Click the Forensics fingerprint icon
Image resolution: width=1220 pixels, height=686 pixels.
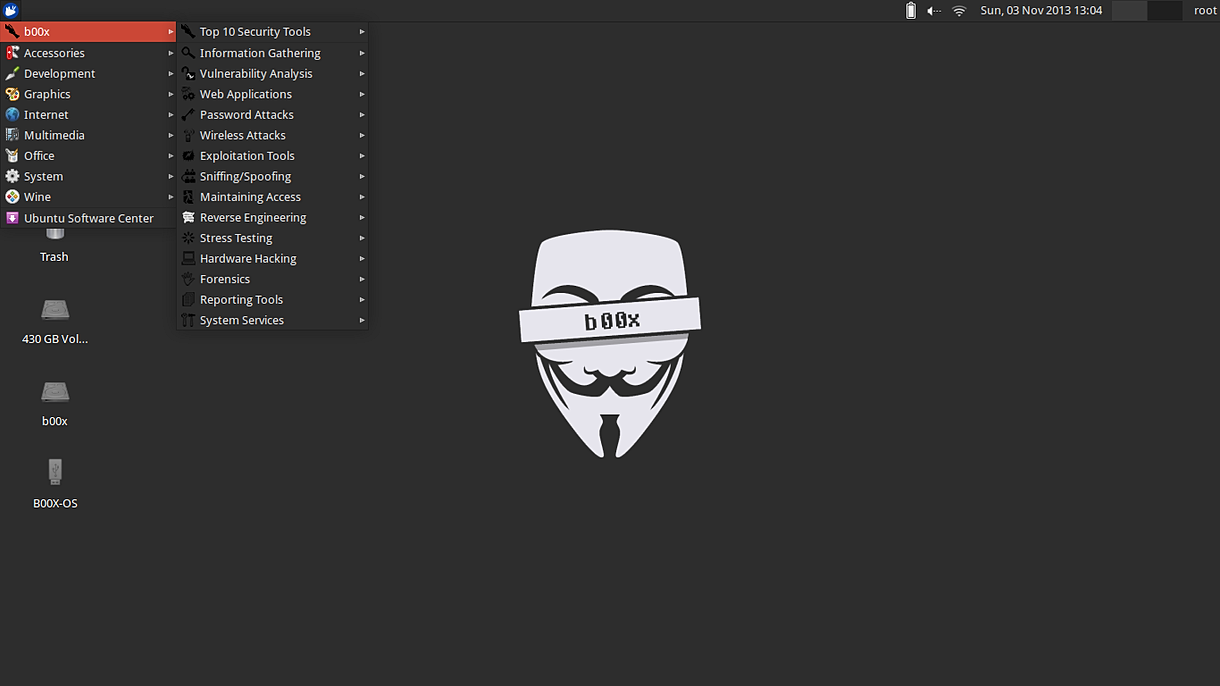188,279
